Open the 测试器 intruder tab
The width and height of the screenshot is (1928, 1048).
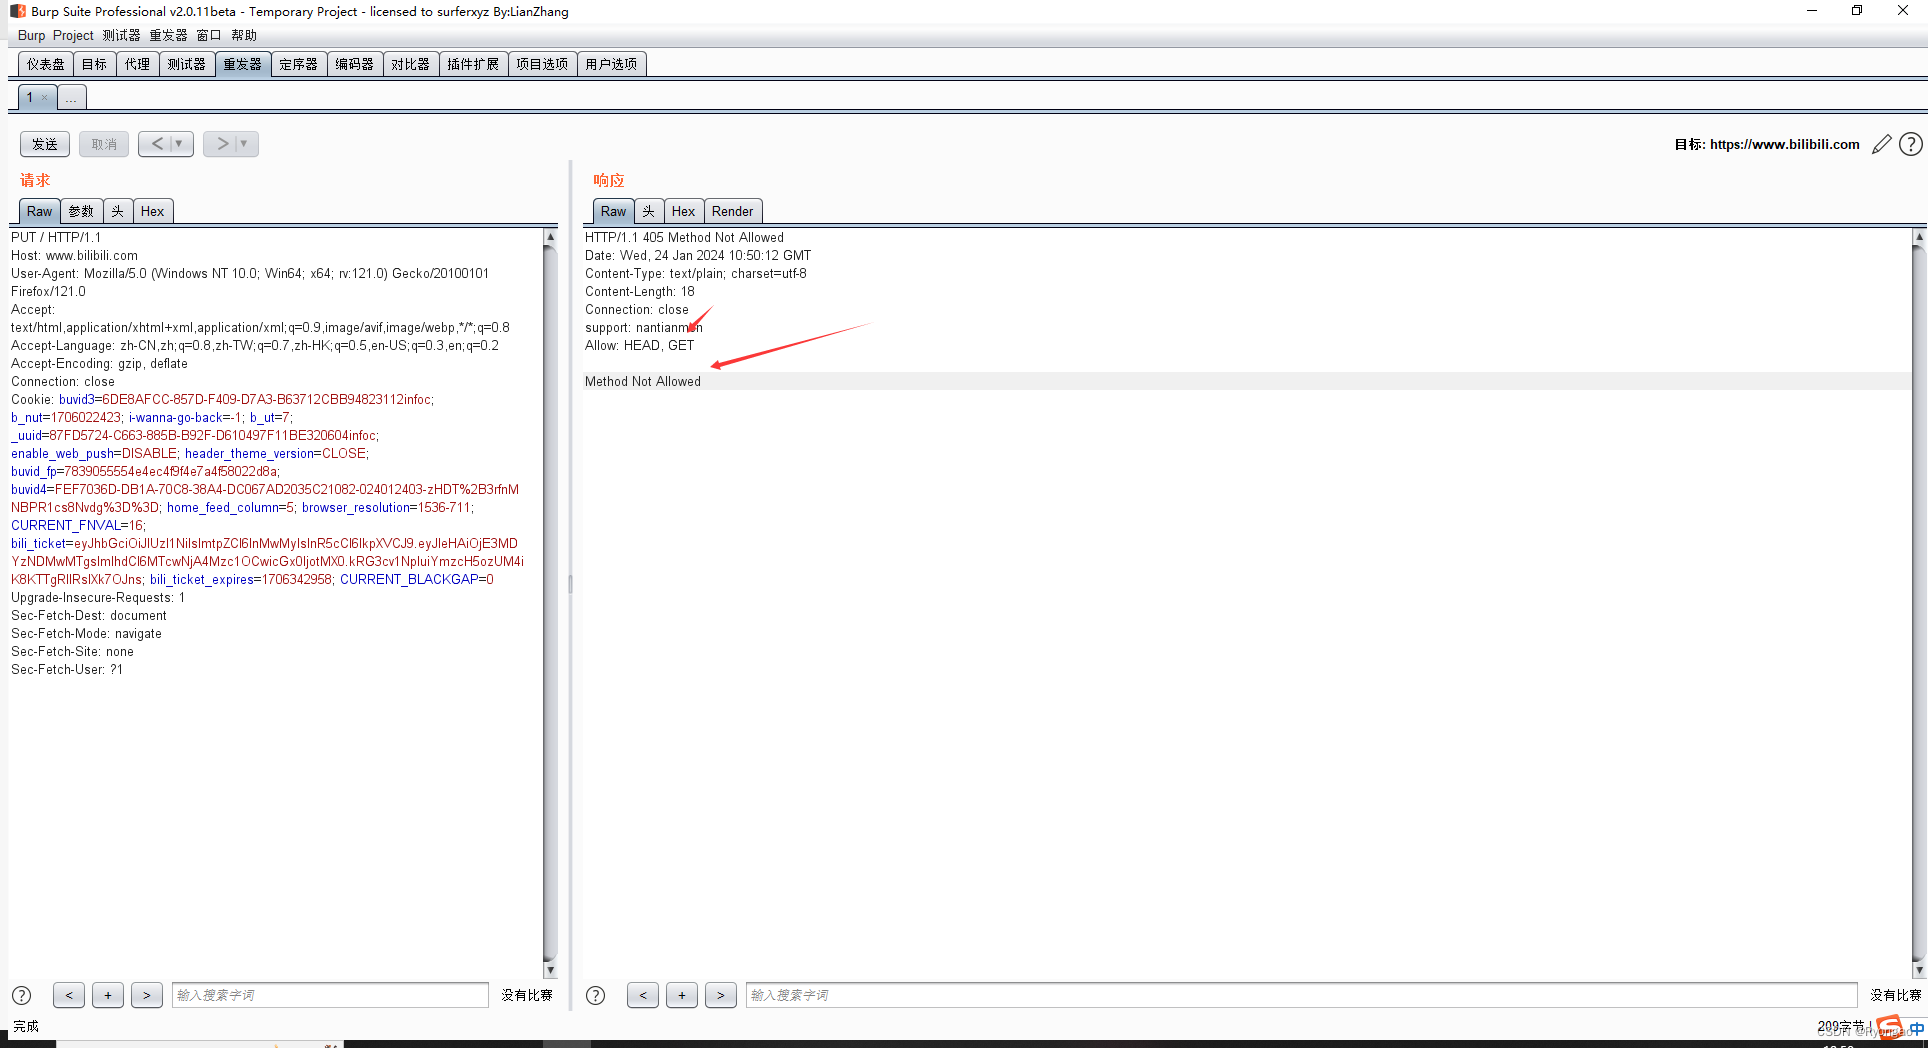pos(187,64)
